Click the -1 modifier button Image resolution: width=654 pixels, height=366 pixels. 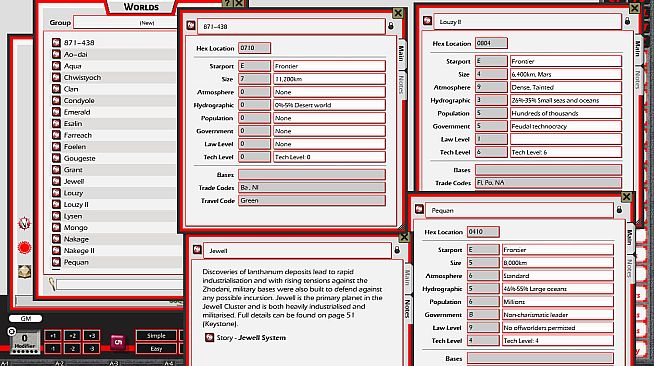[x=53, y=348]
